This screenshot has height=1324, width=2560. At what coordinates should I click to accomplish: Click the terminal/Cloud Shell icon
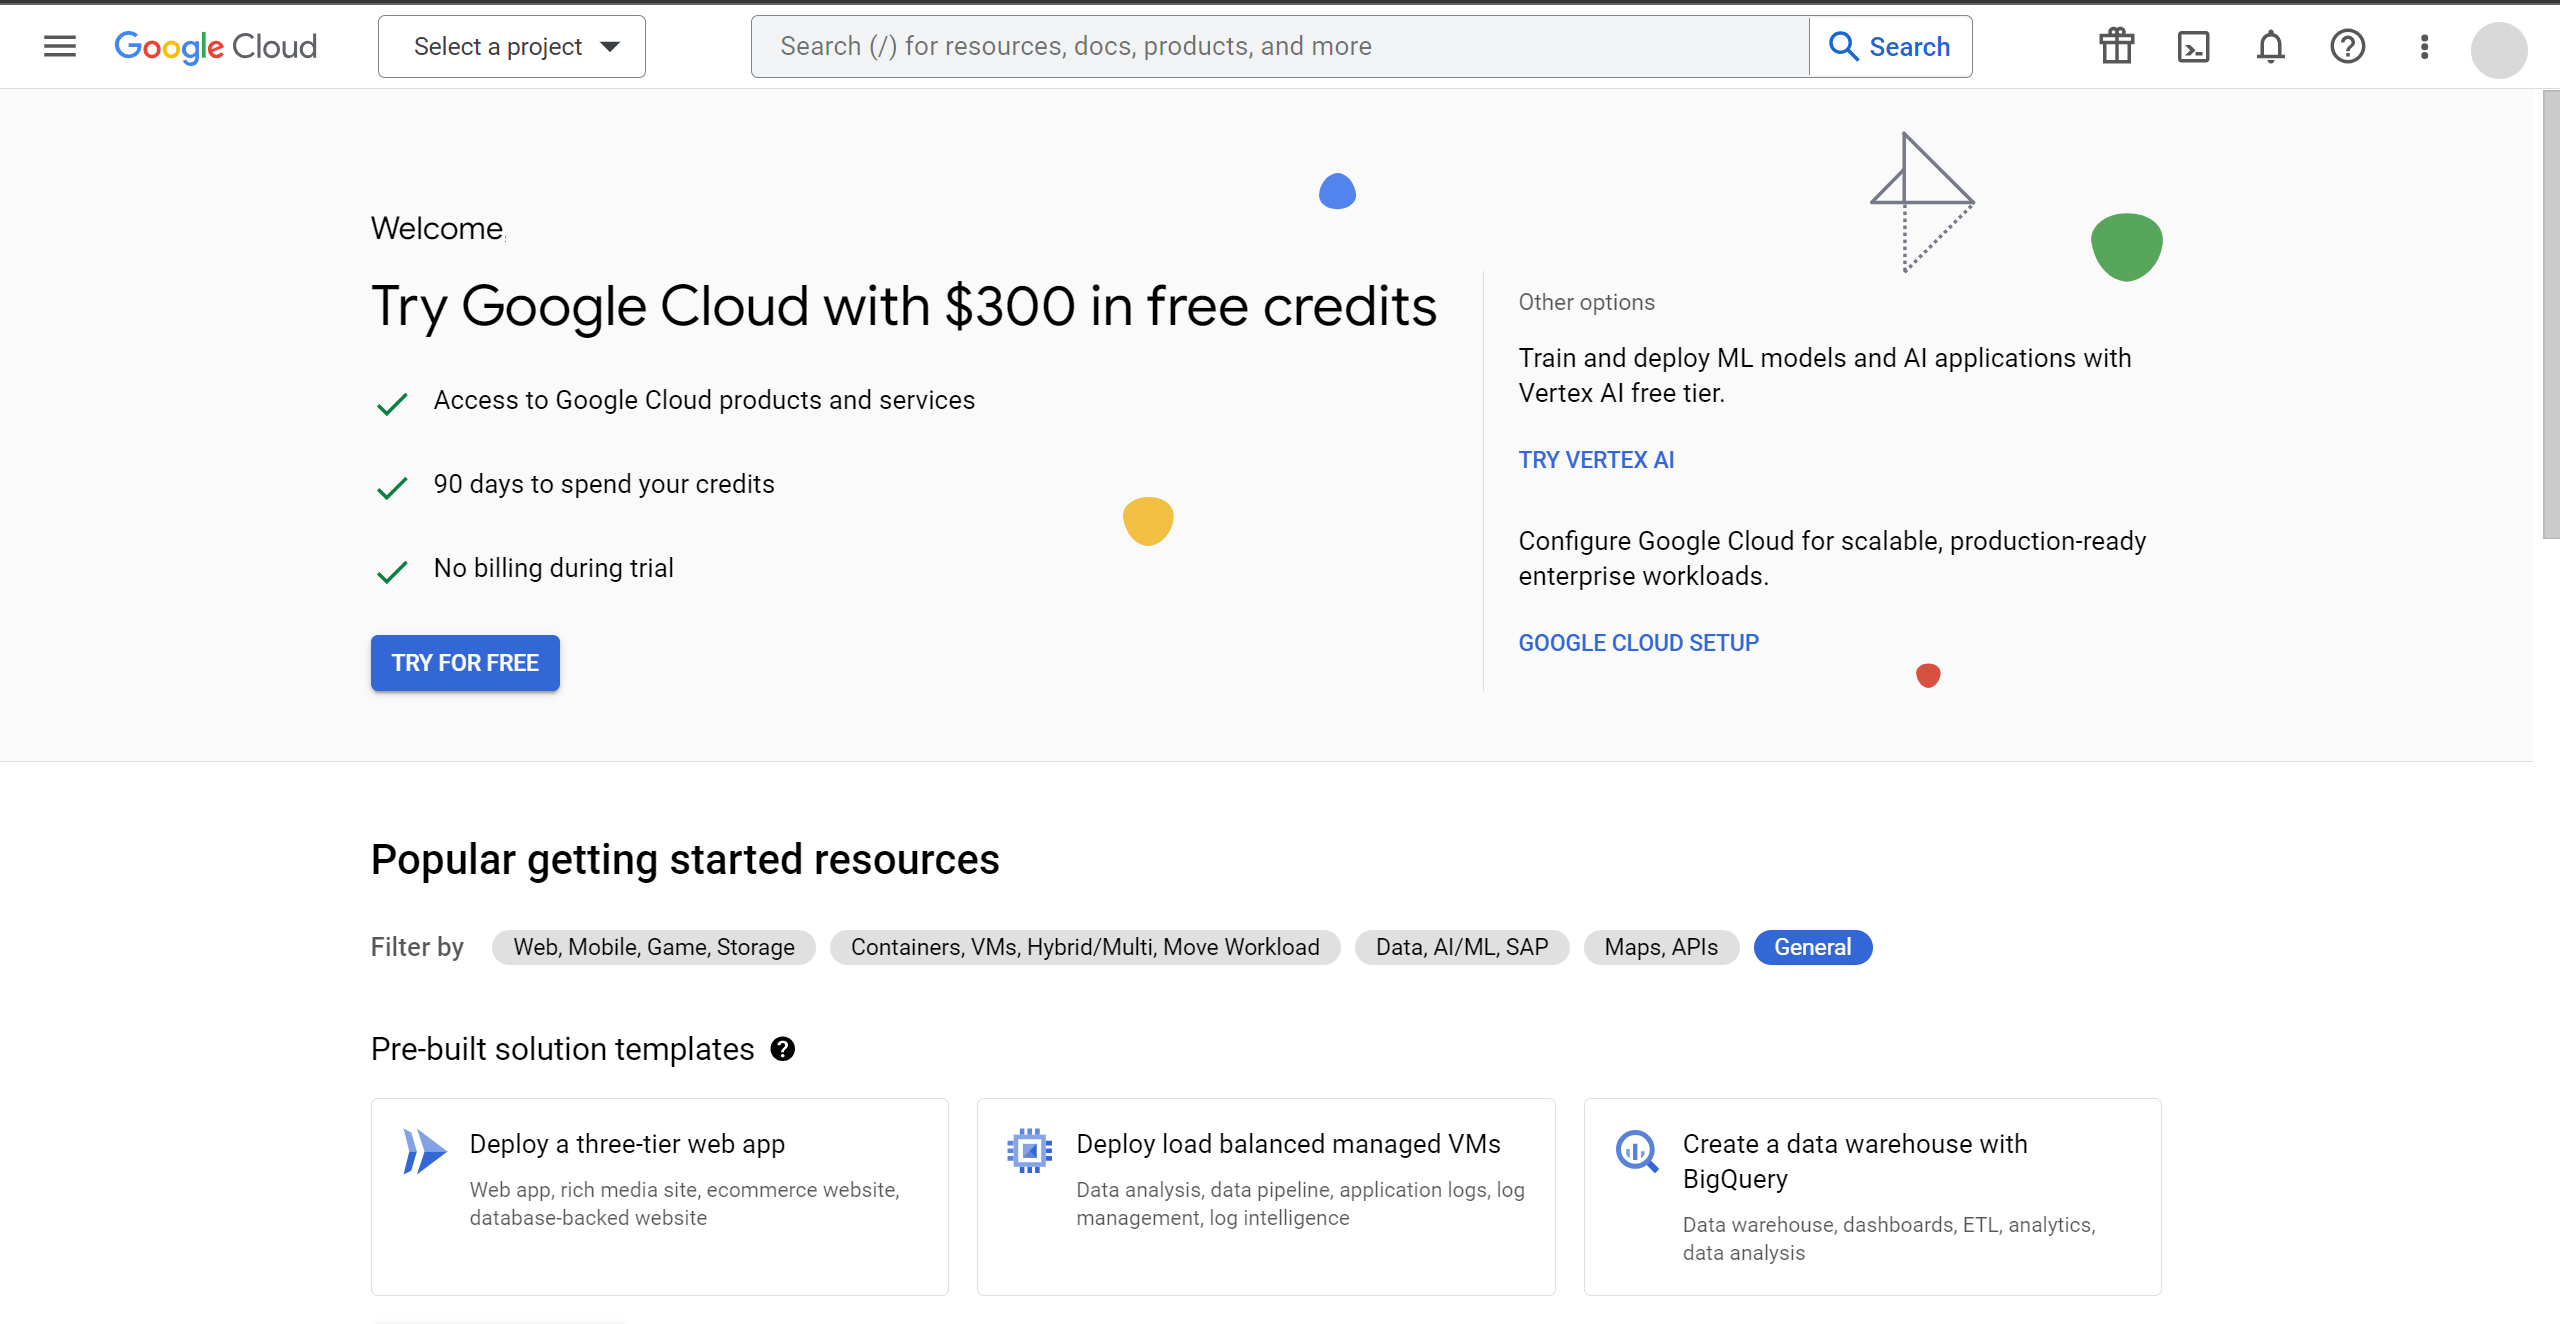click(x=2192, y=46)
